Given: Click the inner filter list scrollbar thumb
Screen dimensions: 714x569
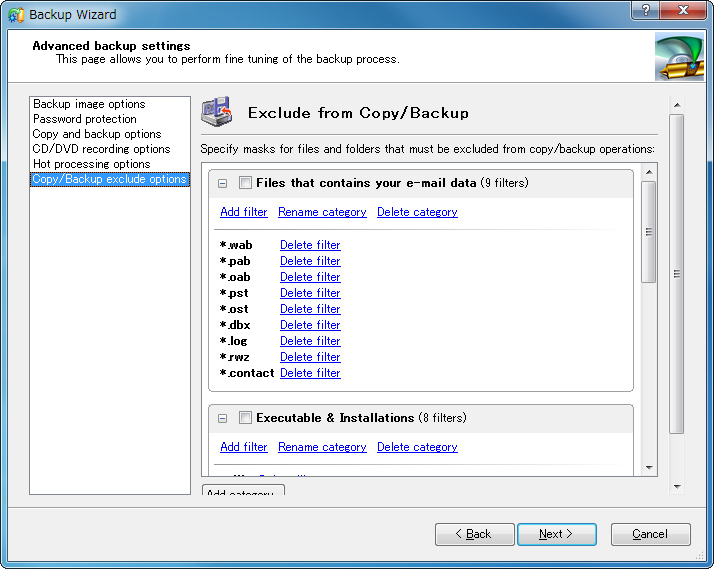Looking at the screenshot, I should [649, 232].
